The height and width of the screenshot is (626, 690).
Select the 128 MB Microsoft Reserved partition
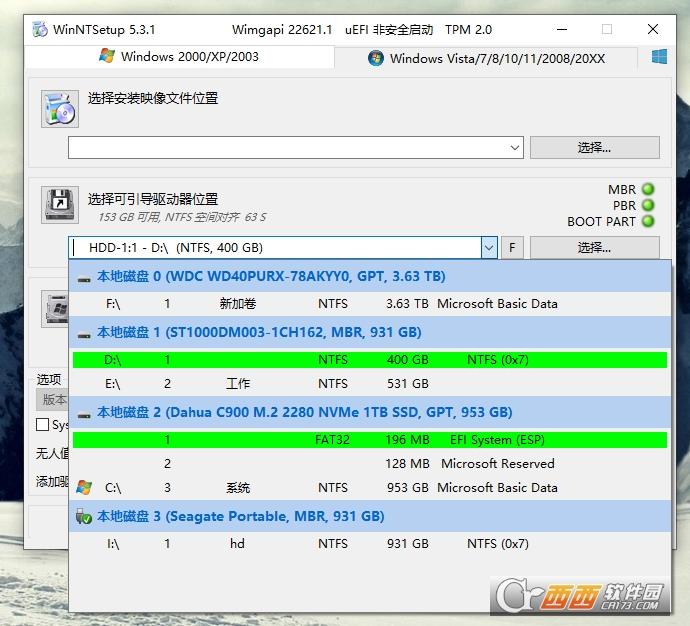[370, 464]
